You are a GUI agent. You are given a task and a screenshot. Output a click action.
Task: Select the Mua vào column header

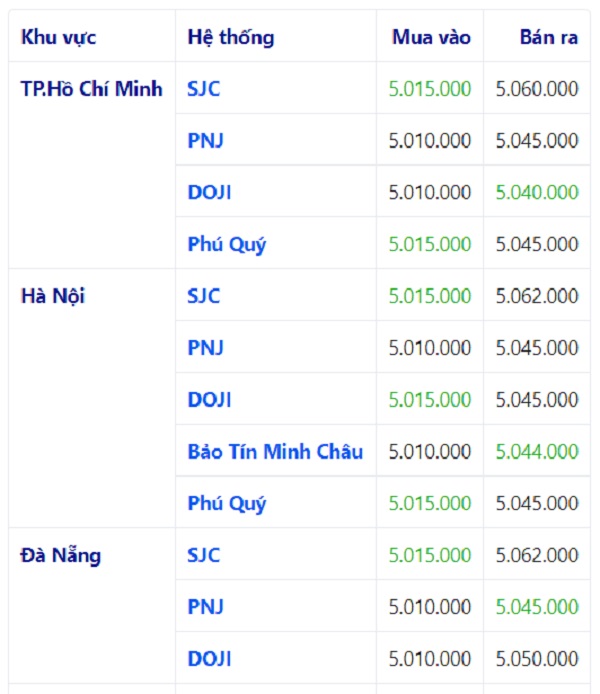[431, 38]
